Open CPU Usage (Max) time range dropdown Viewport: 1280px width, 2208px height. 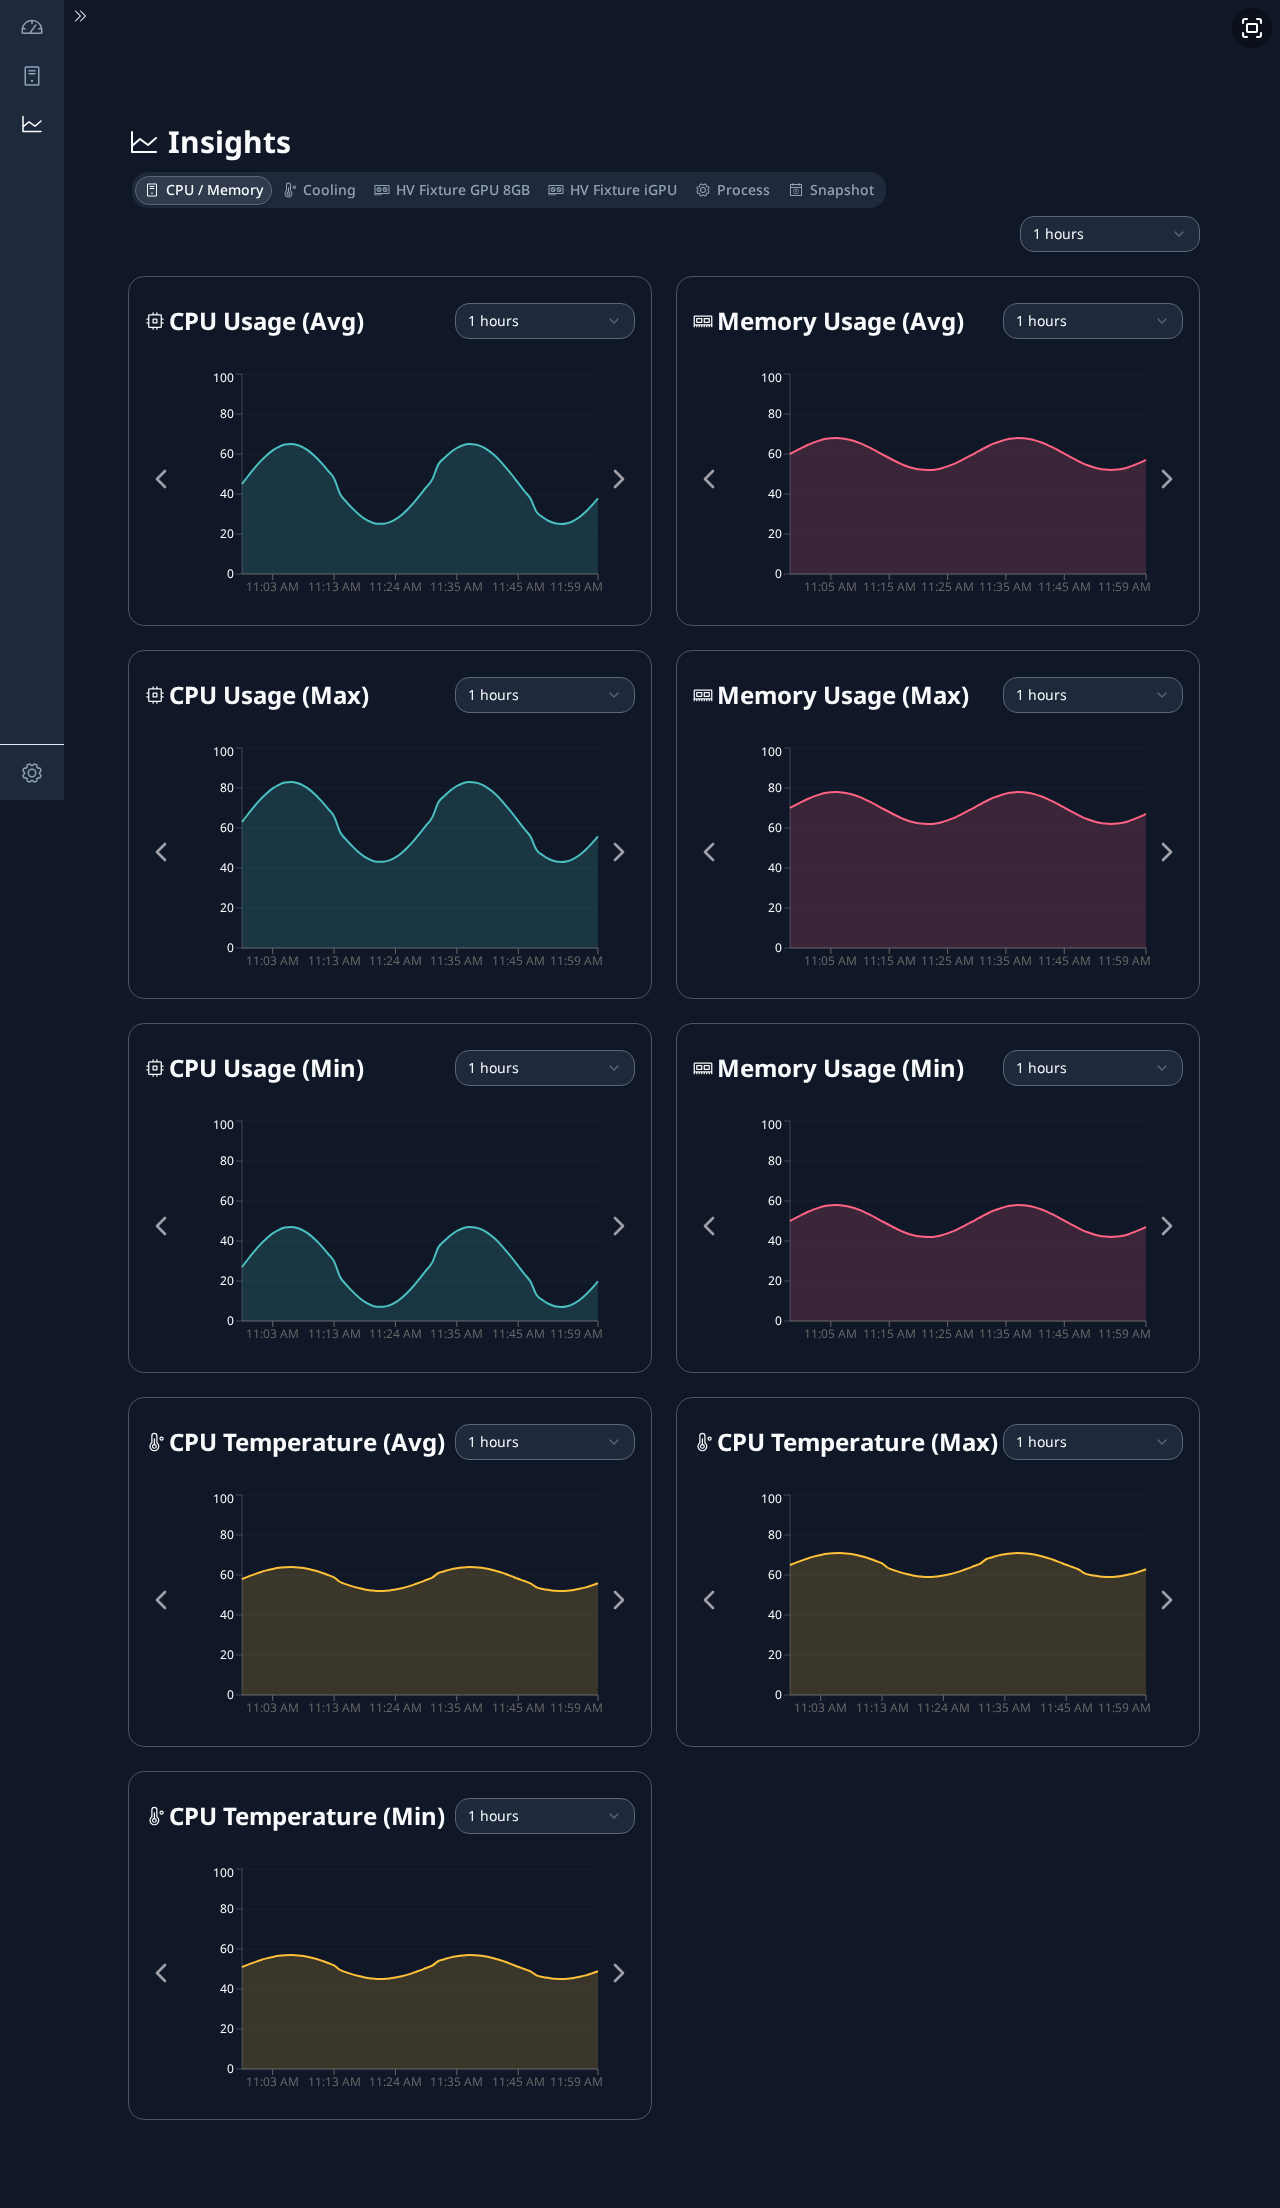[545, 695]
